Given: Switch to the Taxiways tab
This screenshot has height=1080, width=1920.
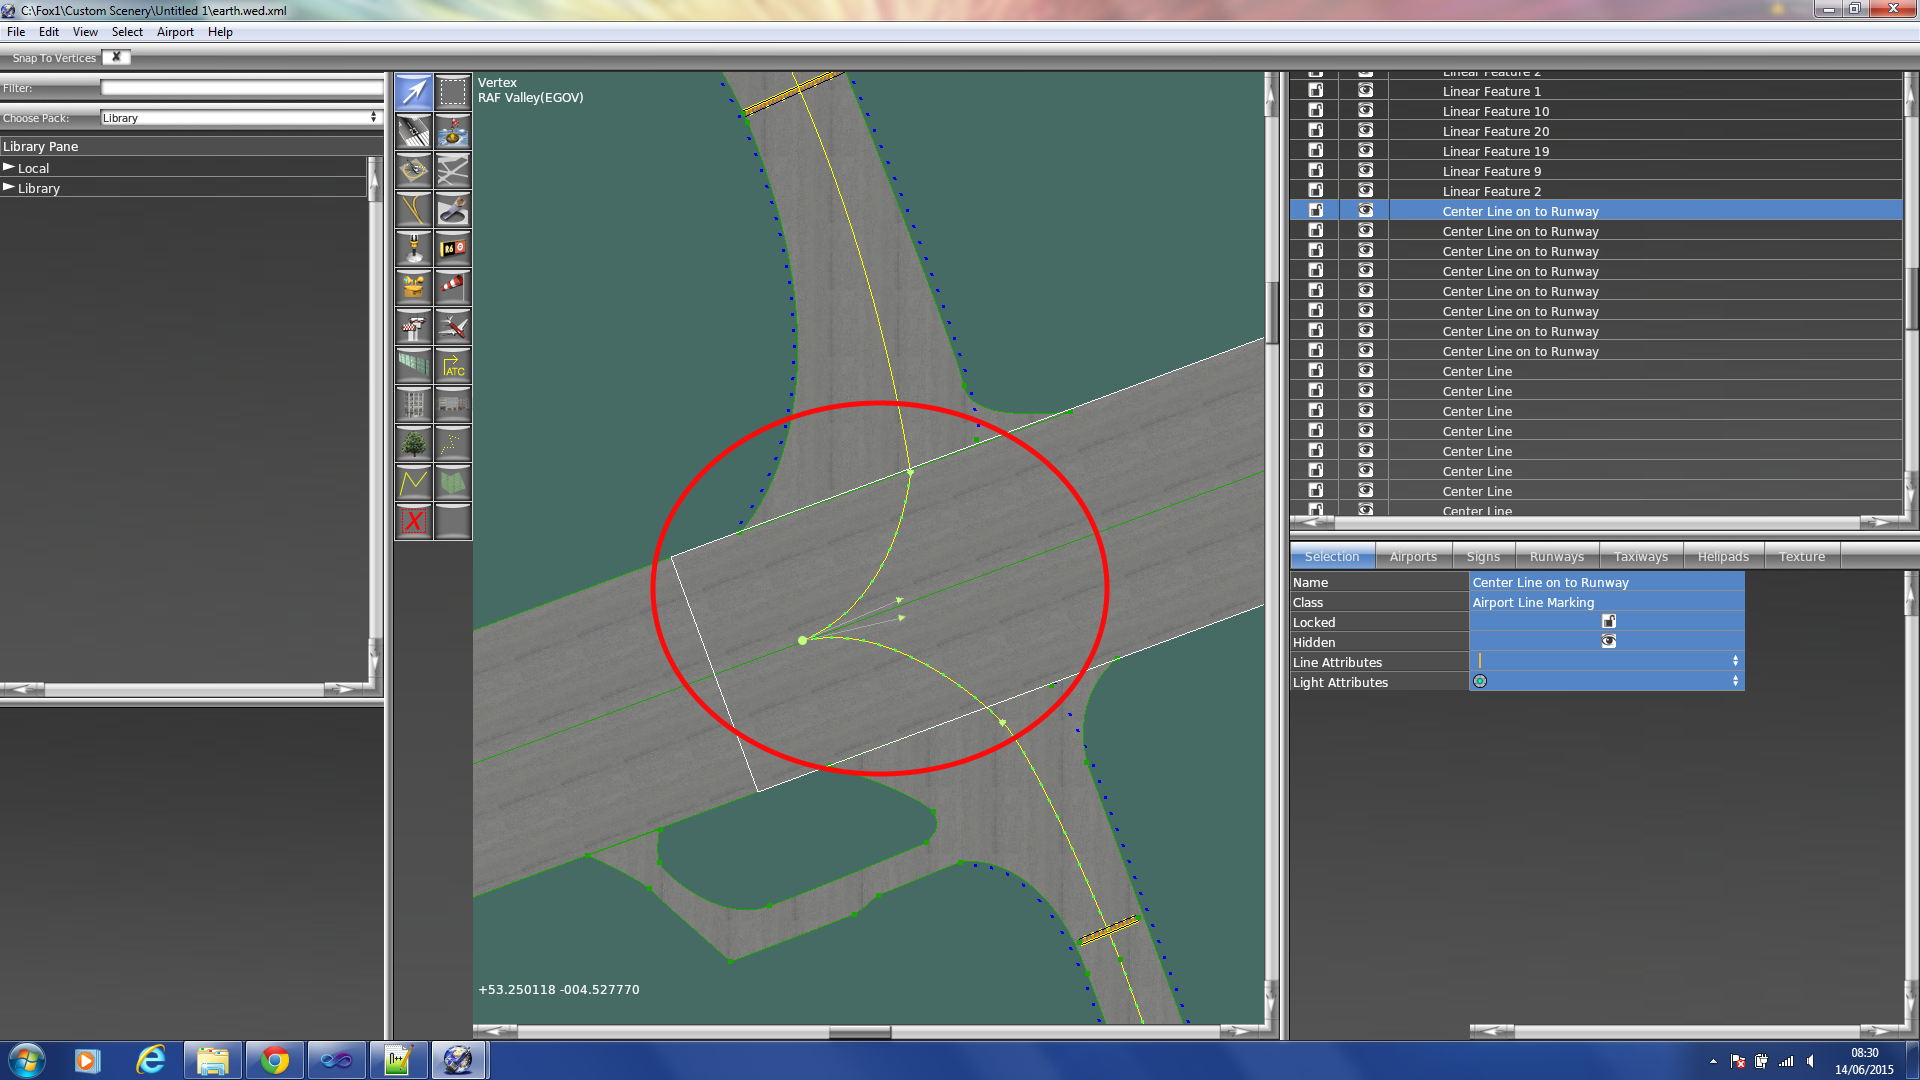Looking at the screenshot, I should [1640, 557].
